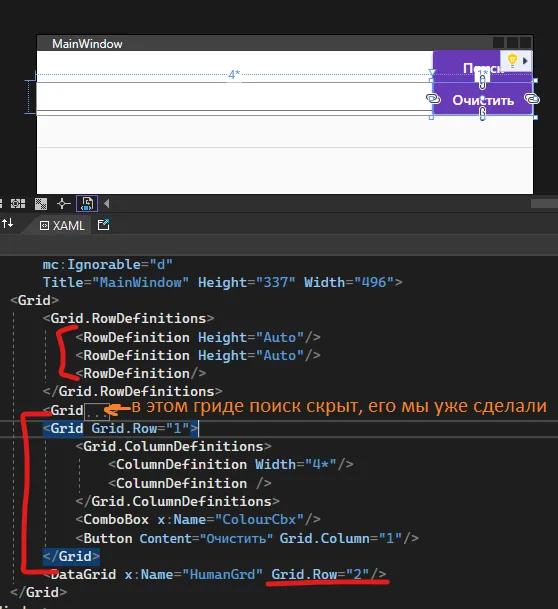Click the opening Grid.ColumnDefinitions tag
Viewport: 558px width, 609px height.
[174, 447]
